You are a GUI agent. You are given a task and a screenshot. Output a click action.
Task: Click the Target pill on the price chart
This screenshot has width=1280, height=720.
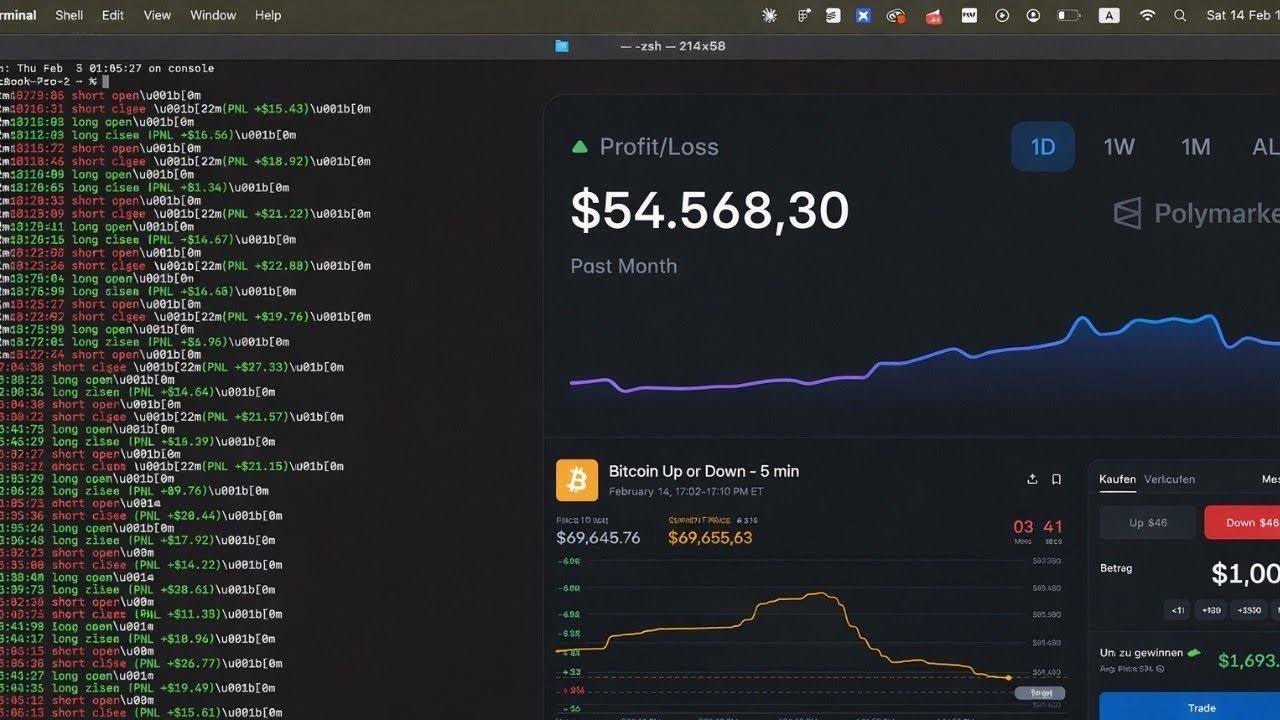(1040, 693)
